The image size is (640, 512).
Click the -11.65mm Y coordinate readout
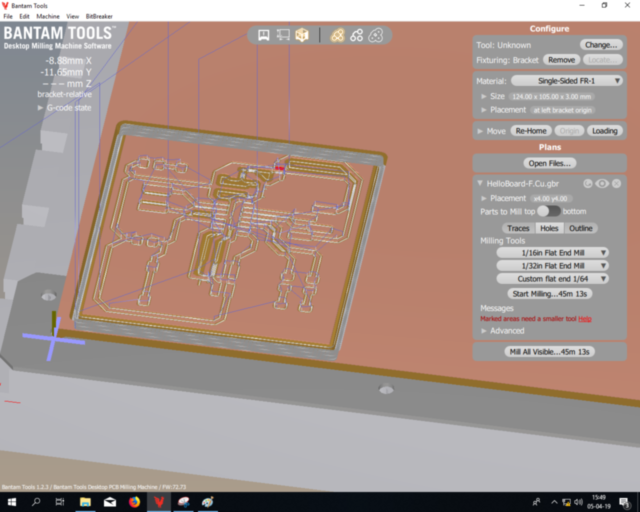pyautogui.click(x=66, y=72)
